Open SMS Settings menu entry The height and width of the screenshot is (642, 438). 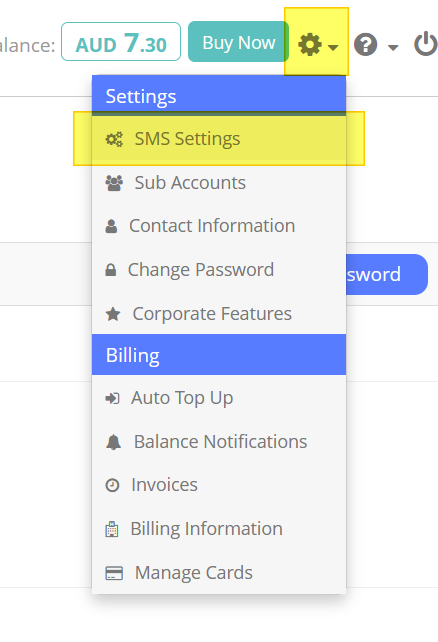[x=219, y=138]
